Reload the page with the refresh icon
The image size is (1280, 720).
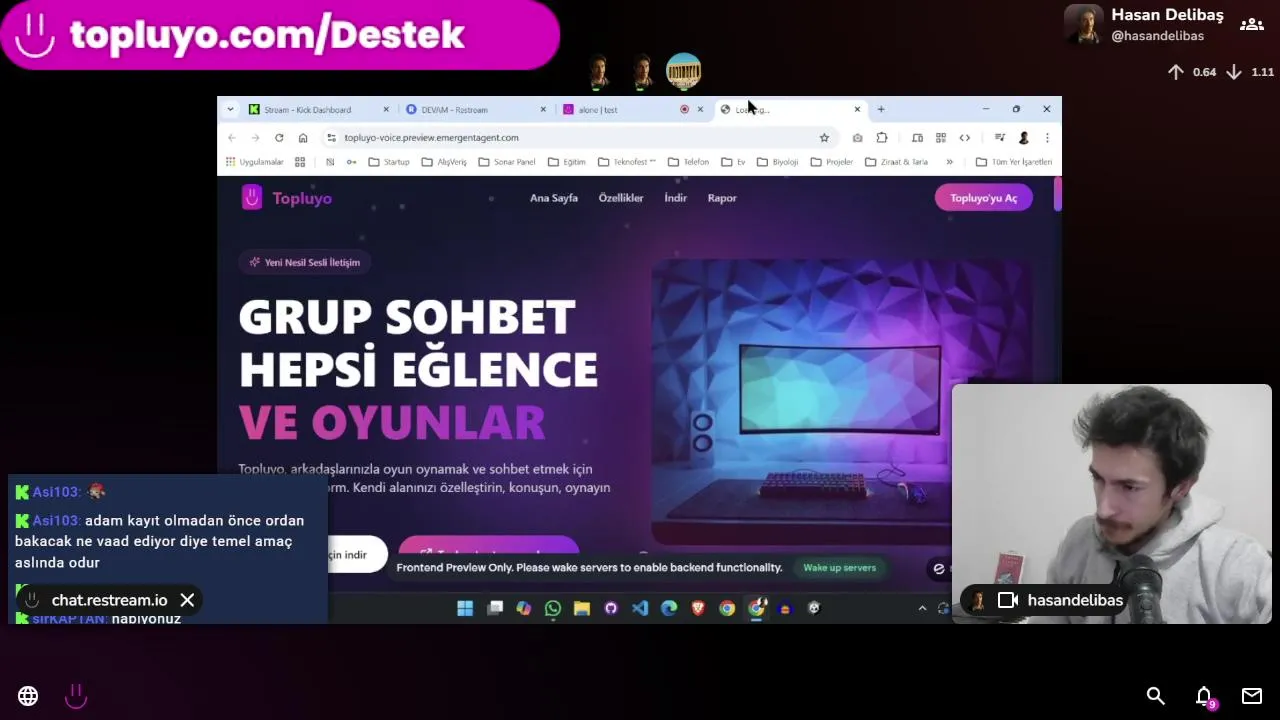[279, 138]
